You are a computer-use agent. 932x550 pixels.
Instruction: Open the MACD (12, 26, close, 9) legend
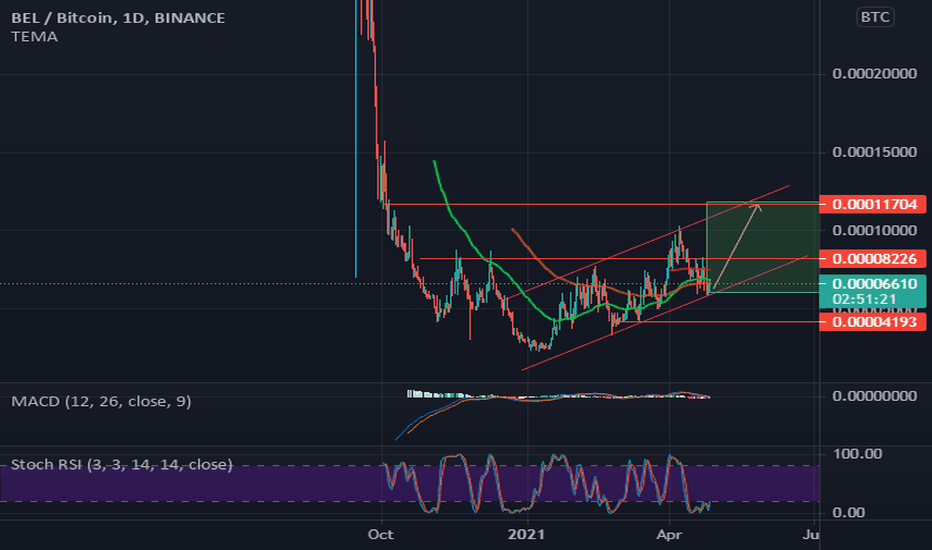click(101, 401)
